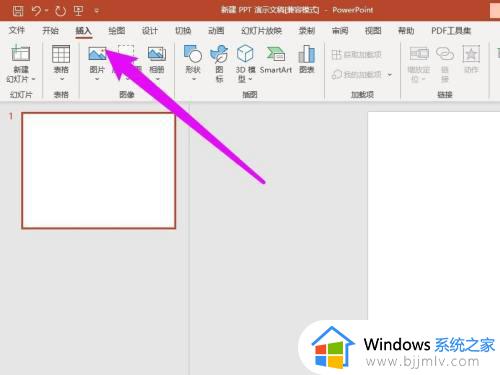Click the 表格 grid icon
The image size is (500, 375).
pos(61,54)
